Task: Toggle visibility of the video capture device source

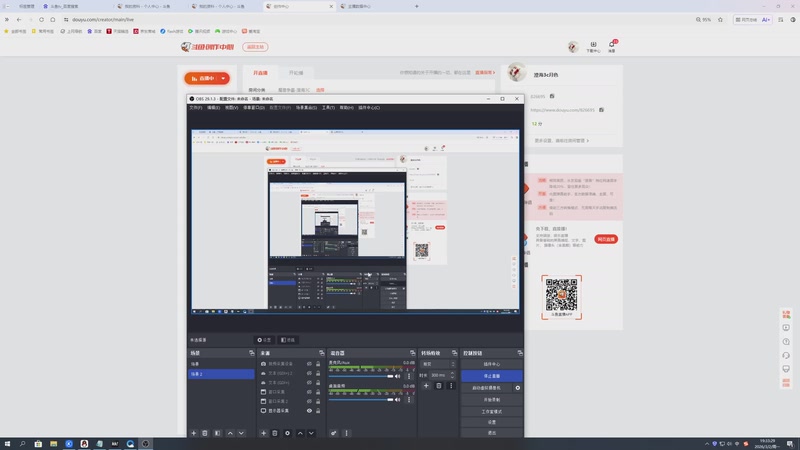Action: [309, 364]
